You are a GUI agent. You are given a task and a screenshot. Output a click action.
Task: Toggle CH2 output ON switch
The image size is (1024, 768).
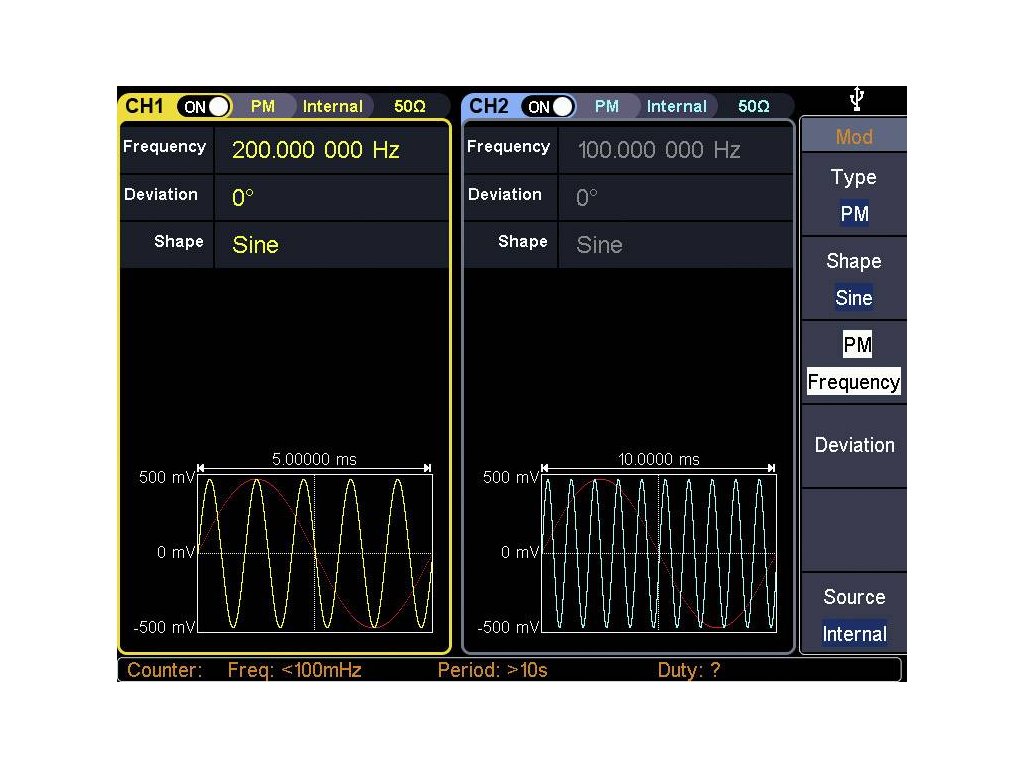(548, 106)
